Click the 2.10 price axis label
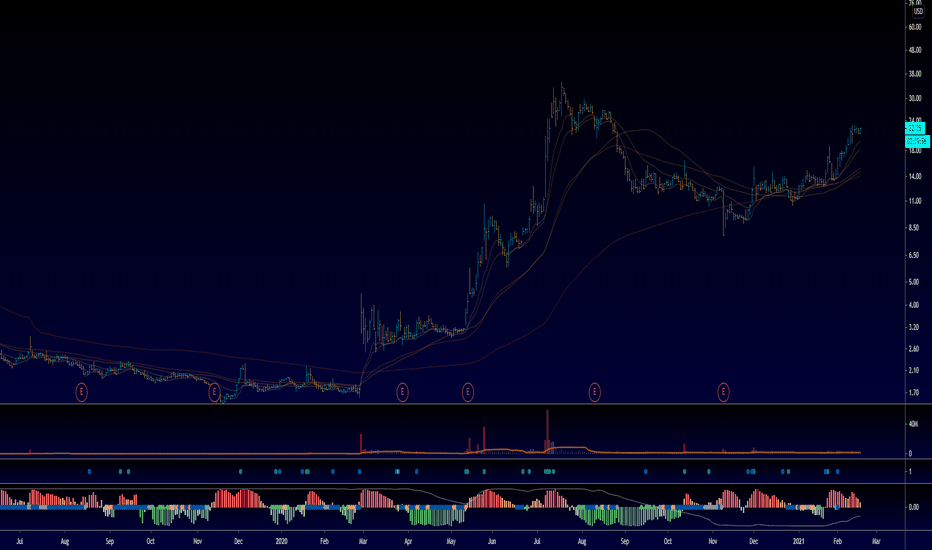The height and width of the screenshot is (550, 932). pos(914,370)
